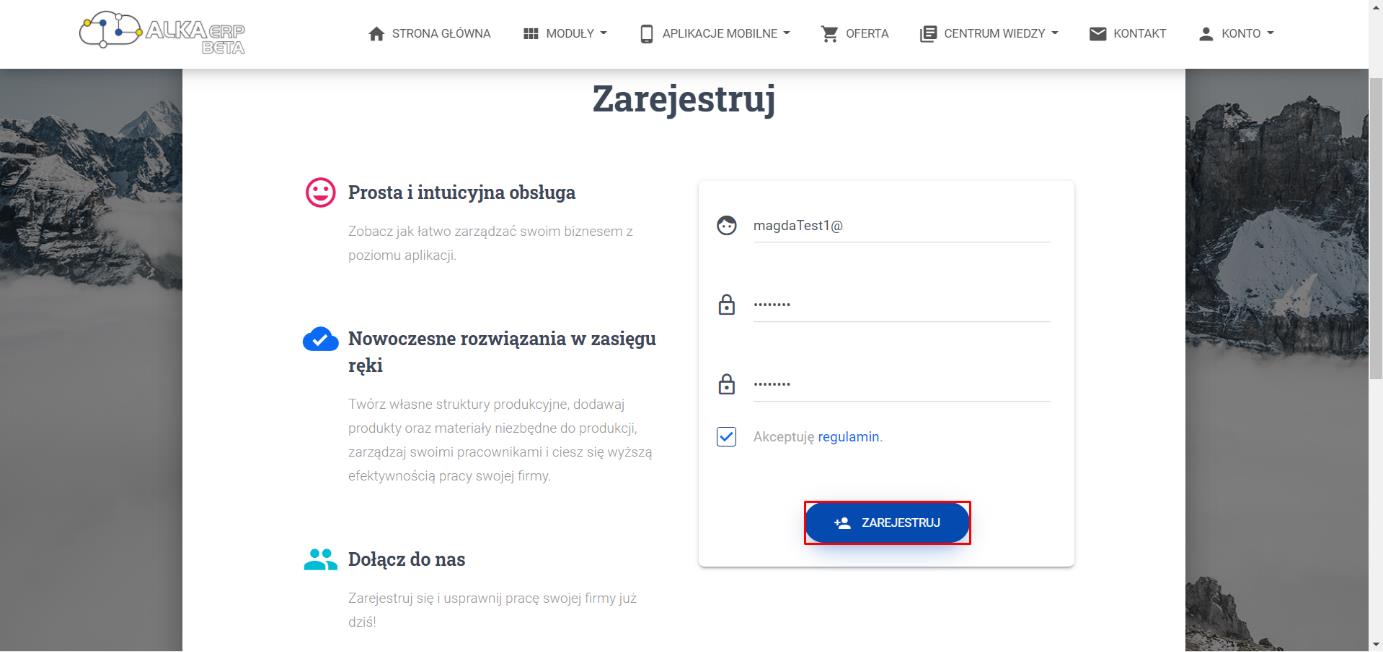This screenshot has width=1383, height=652.
Task: Uncheck the Akceptuję regulamin checkbox
Action: [727, 437]
